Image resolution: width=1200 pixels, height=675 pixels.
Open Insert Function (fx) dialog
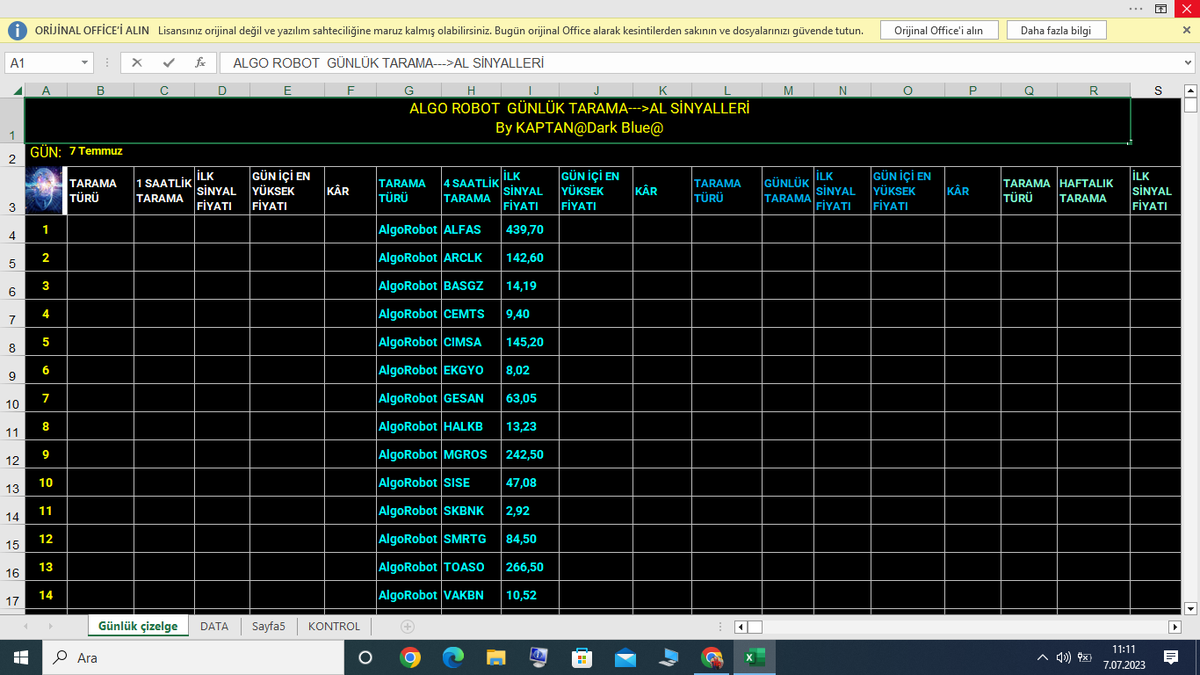[x=200, y=62]
